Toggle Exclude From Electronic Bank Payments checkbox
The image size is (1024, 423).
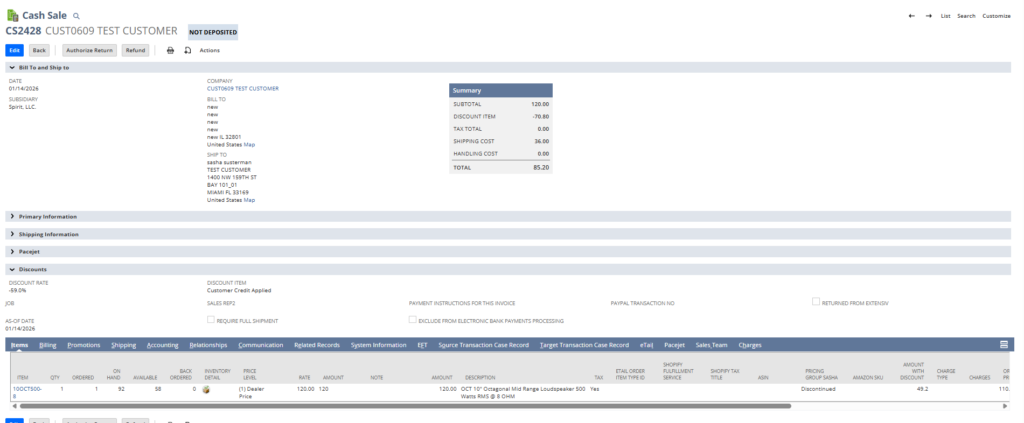[x=412, y=320]
